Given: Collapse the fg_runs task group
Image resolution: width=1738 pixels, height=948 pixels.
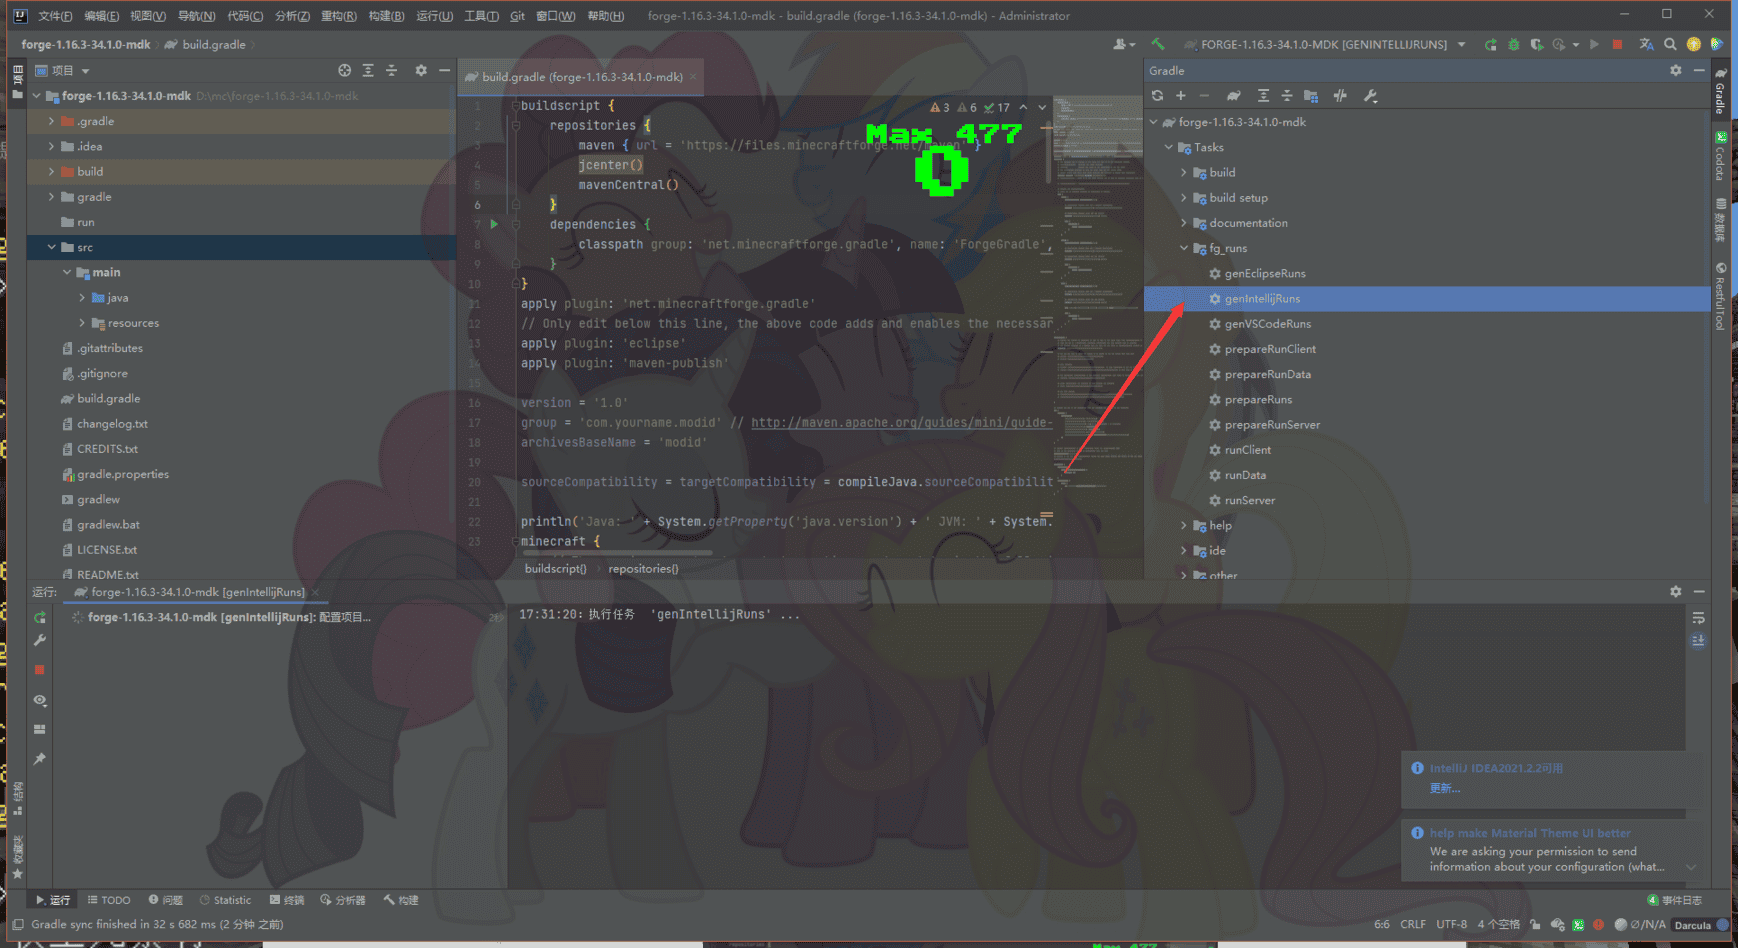Looking at the screenshot, I should [x=1184, y=248].
